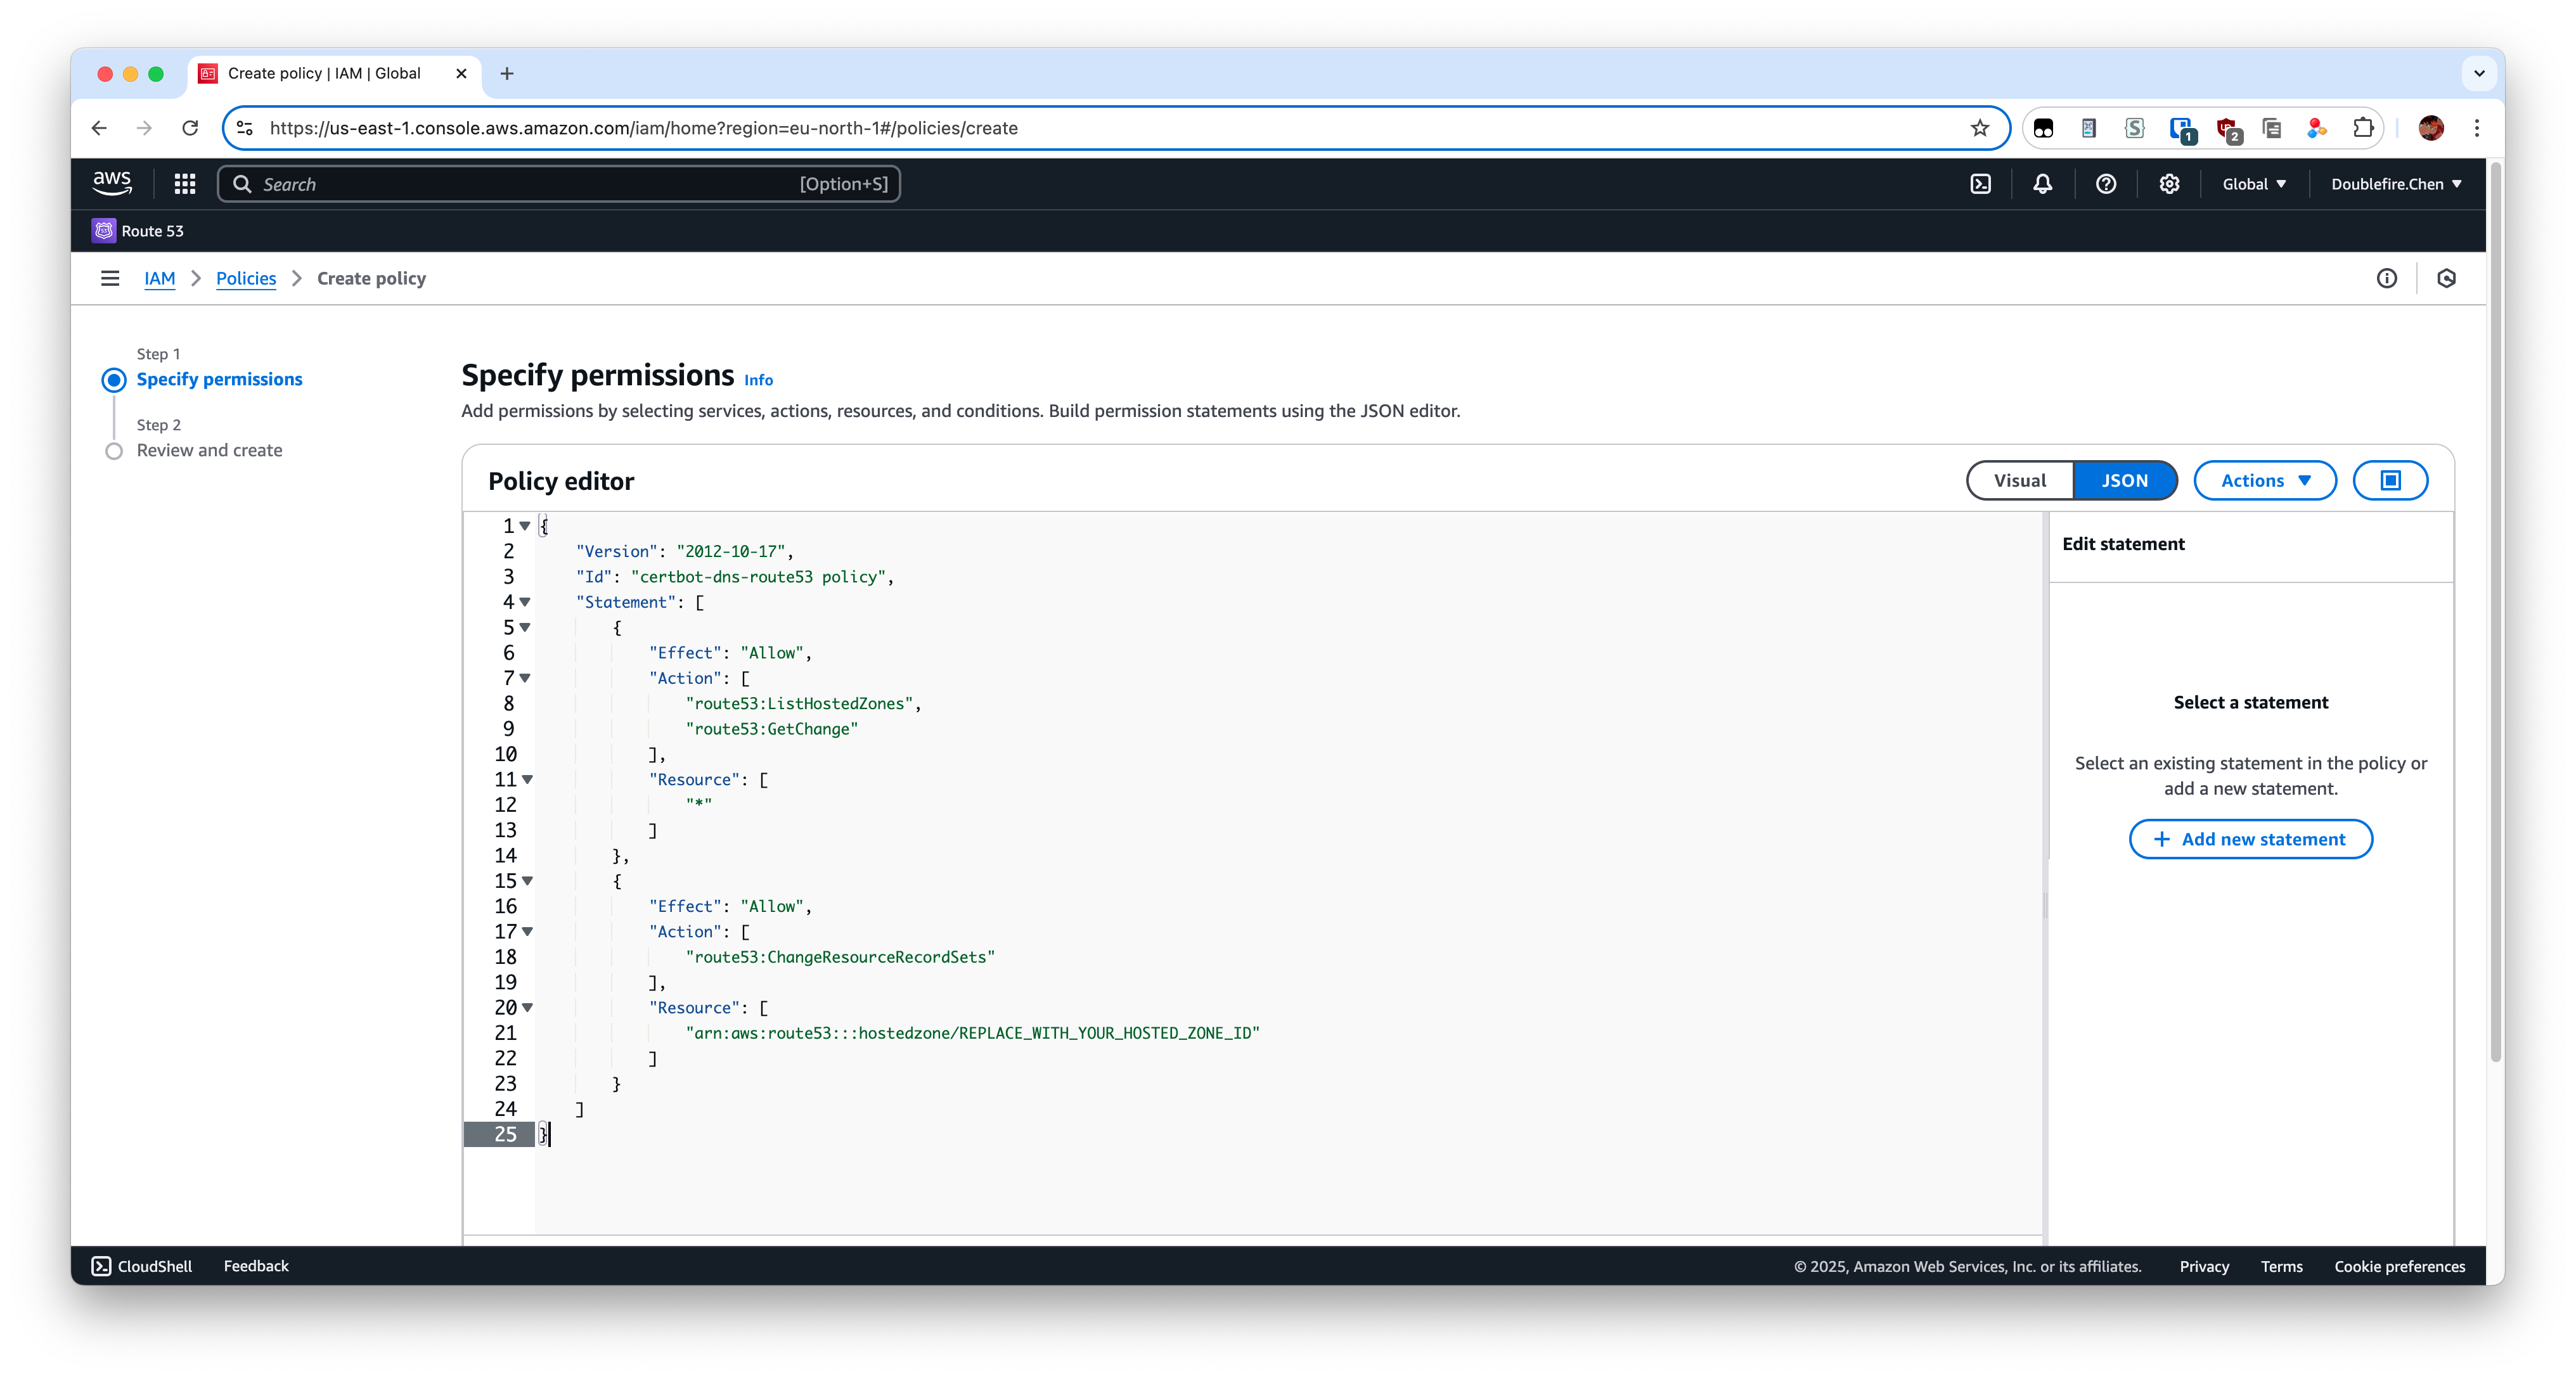The image size is (2576, 1379).
Task: Open the Info link beside Specify permissions
Action: click(758, 380)
